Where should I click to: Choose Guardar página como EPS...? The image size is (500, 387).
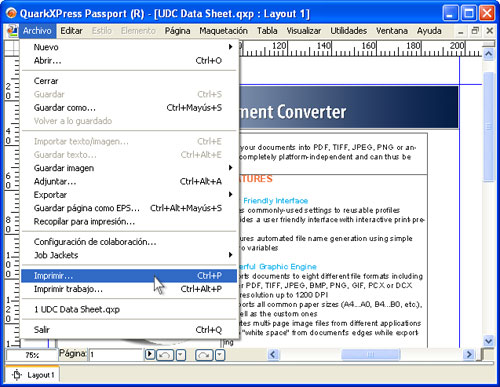point(129,208)
